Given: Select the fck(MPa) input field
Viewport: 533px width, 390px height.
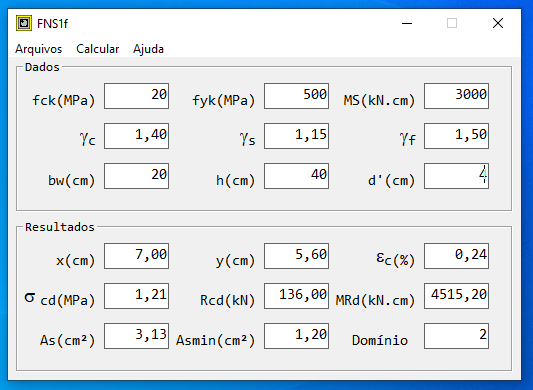Looking at the screenshot, I should (136, 96).
